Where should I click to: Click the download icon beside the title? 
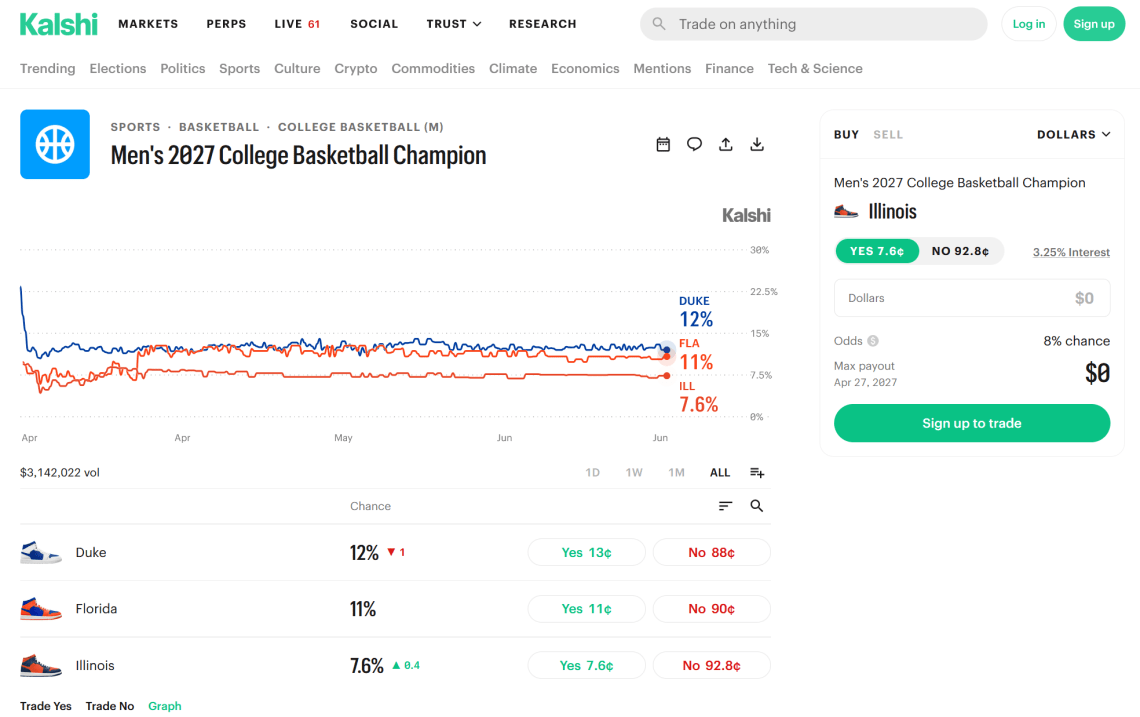point(757,144)
